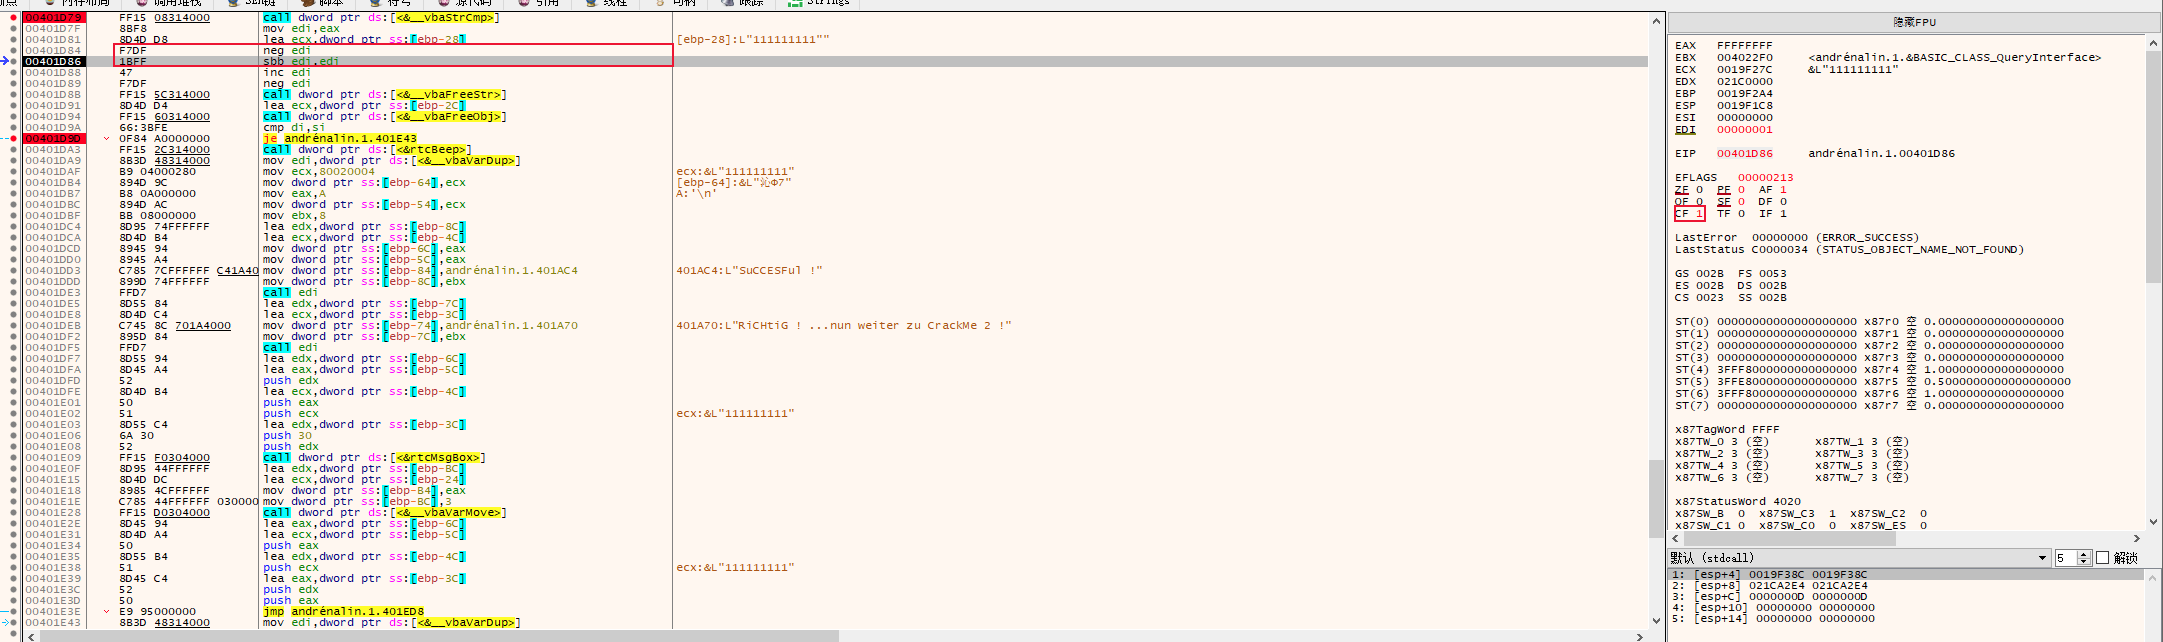Select current instruction address 00401D86
Viewport: 2163px width, 642px height.
point(54,61)
